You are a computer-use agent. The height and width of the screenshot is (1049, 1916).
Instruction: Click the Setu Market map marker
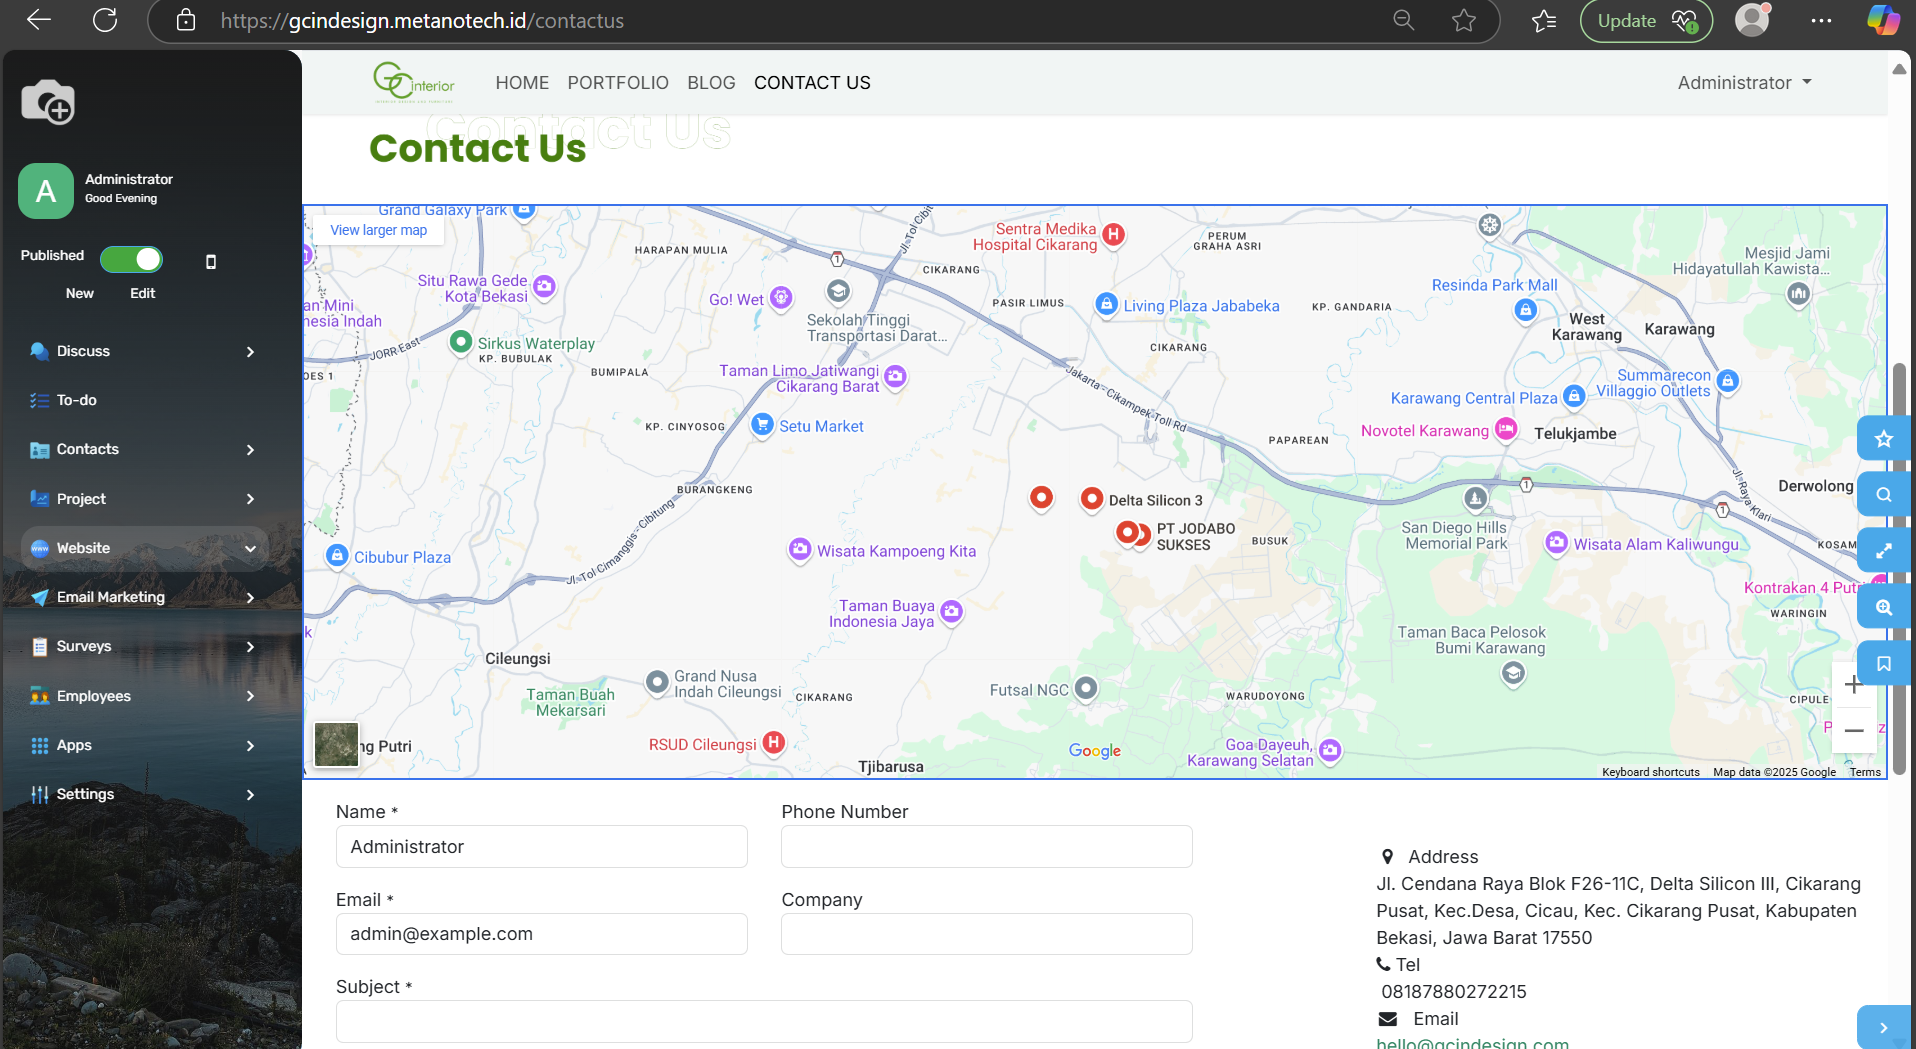762,424
